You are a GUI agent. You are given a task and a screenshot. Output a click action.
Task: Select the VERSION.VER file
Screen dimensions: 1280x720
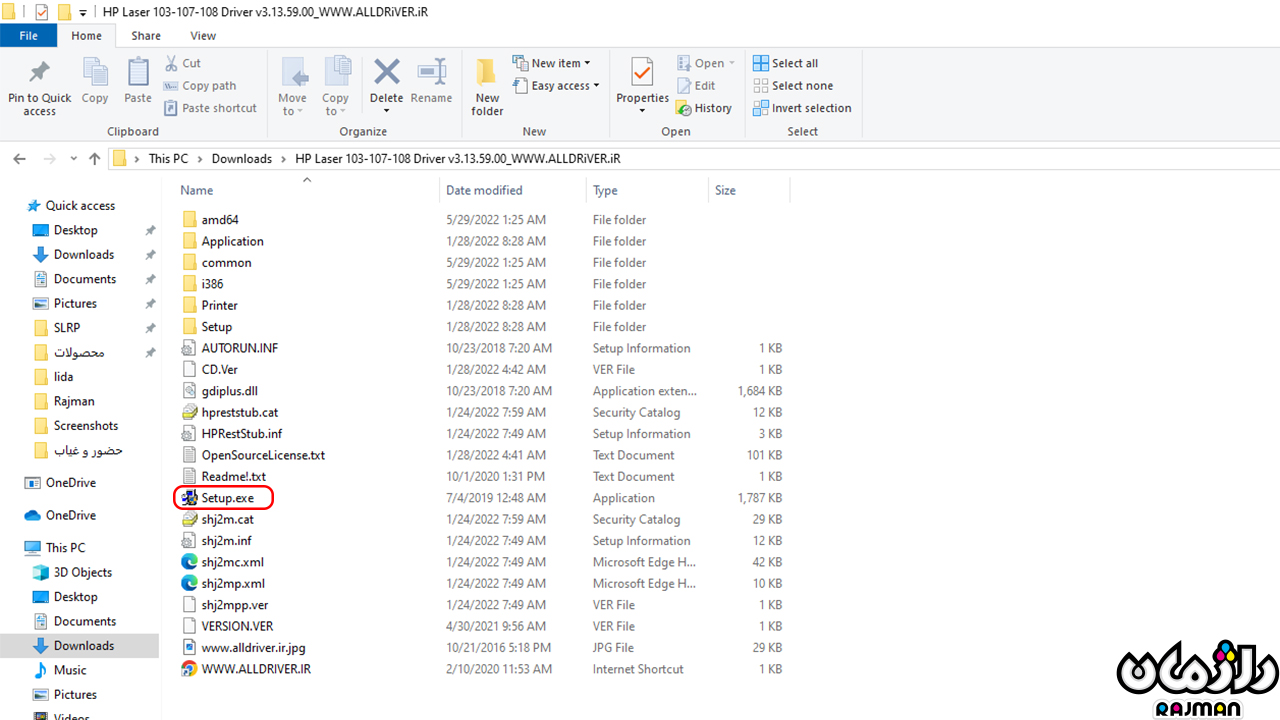click(237, 626)
